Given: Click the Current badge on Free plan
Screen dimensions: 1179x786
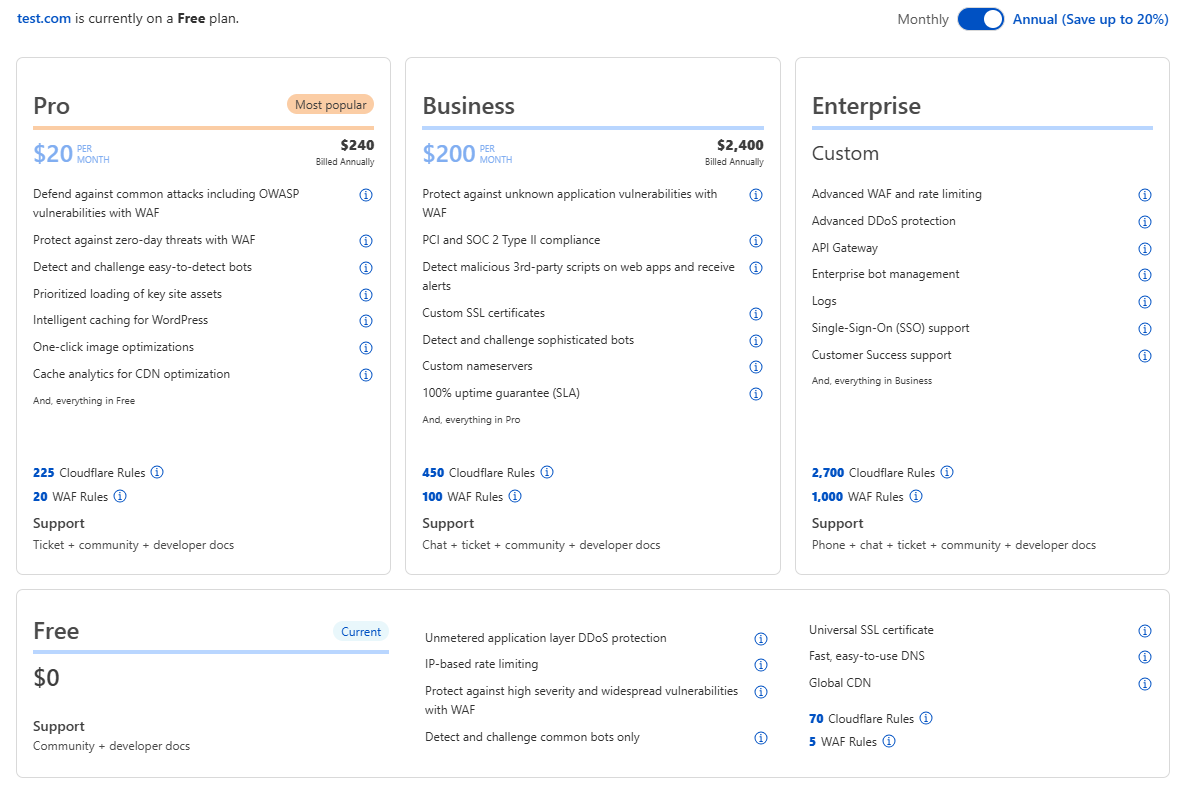Looking at the screenshot, I should coord(361,632).
